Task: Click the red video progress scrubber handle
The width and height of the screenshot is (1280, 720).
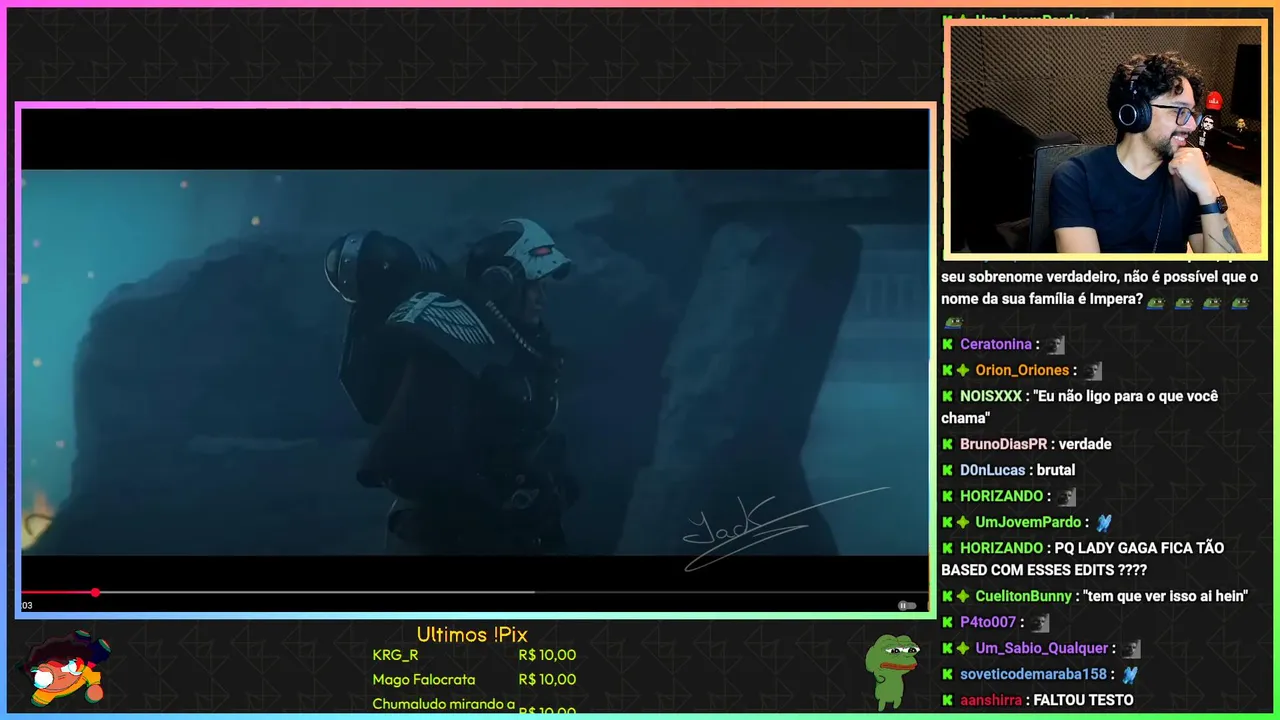Action: coord(95,593)
